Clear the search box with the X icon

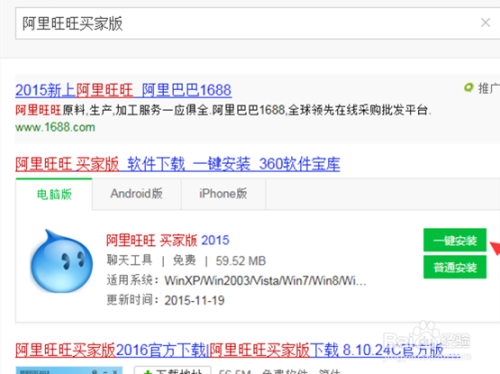485,23
